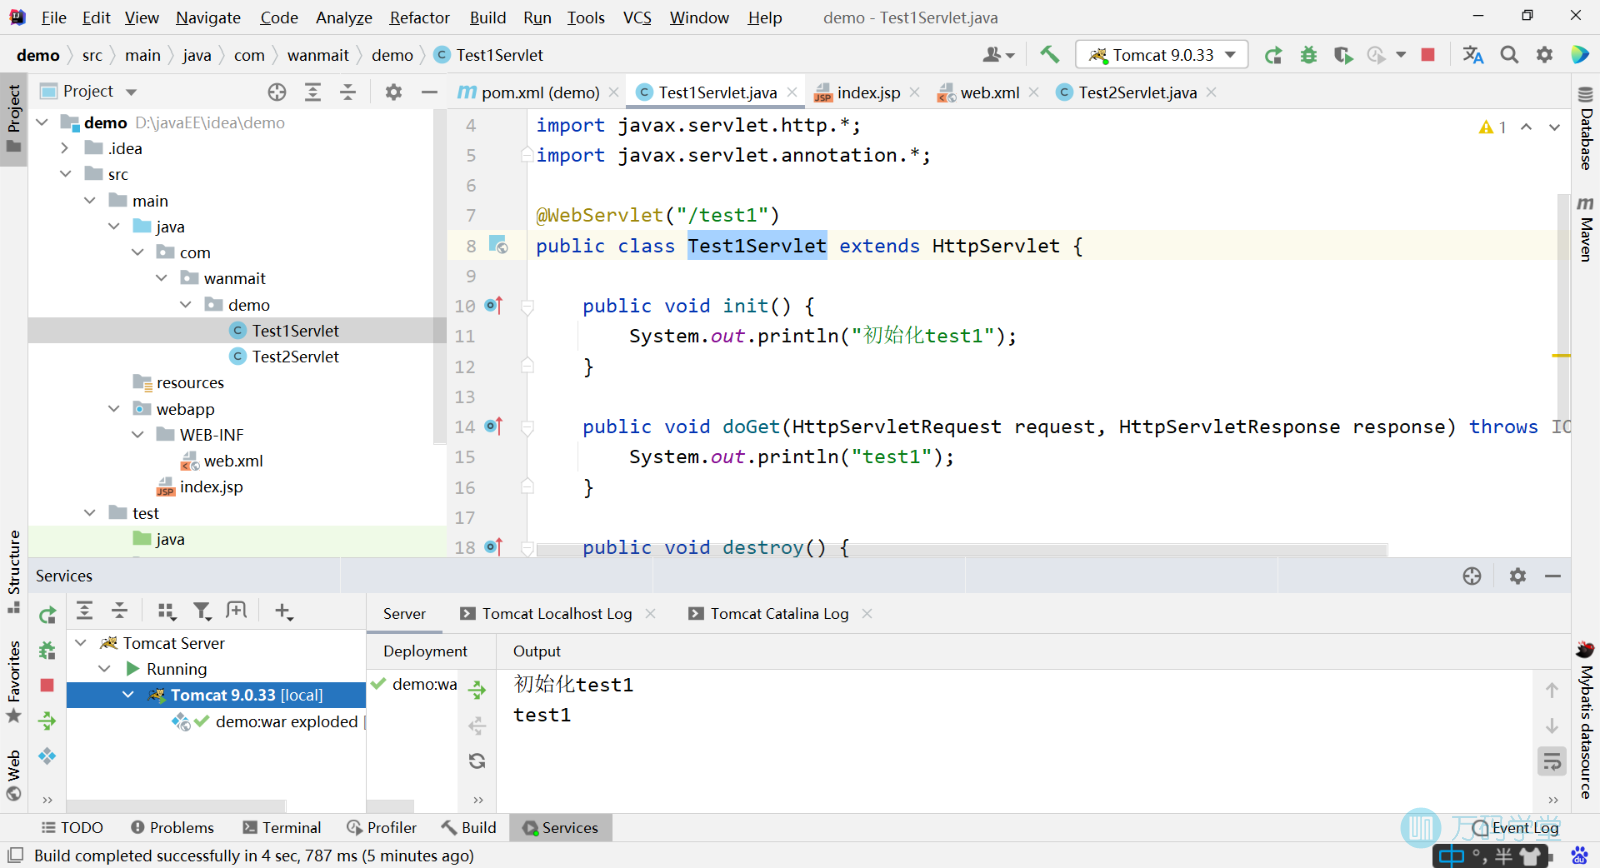Image resolution: width=1600 pixels, height=868 pixels.
Task: Expand the .idea folder
Action: click(x=65, y=148)
